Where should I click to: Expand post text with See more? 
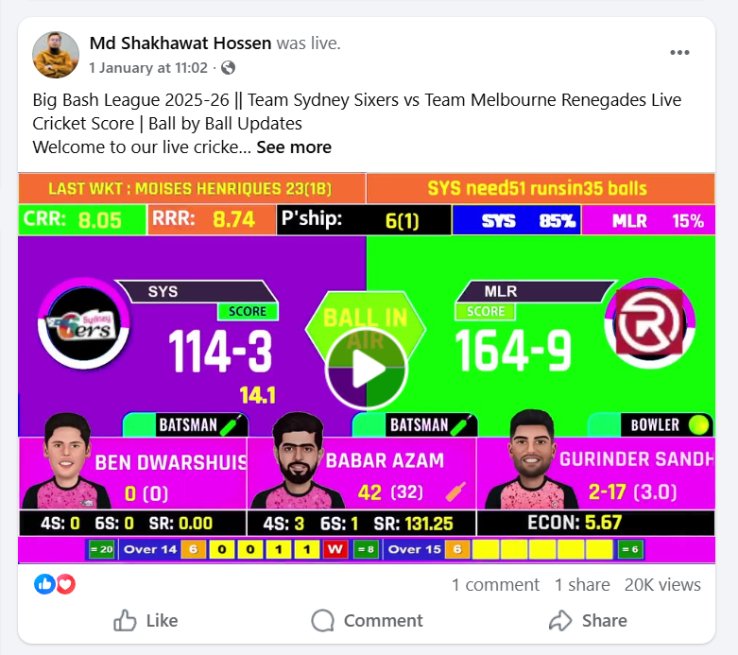tap(294, 147)
